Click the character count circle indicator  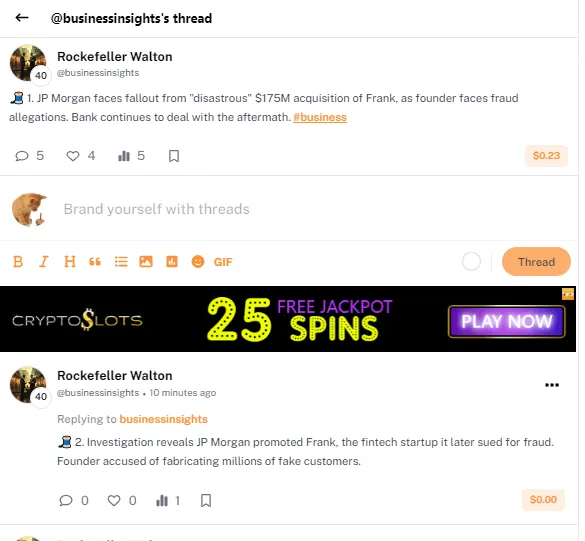pyautogui.click(x=471, y=262)
